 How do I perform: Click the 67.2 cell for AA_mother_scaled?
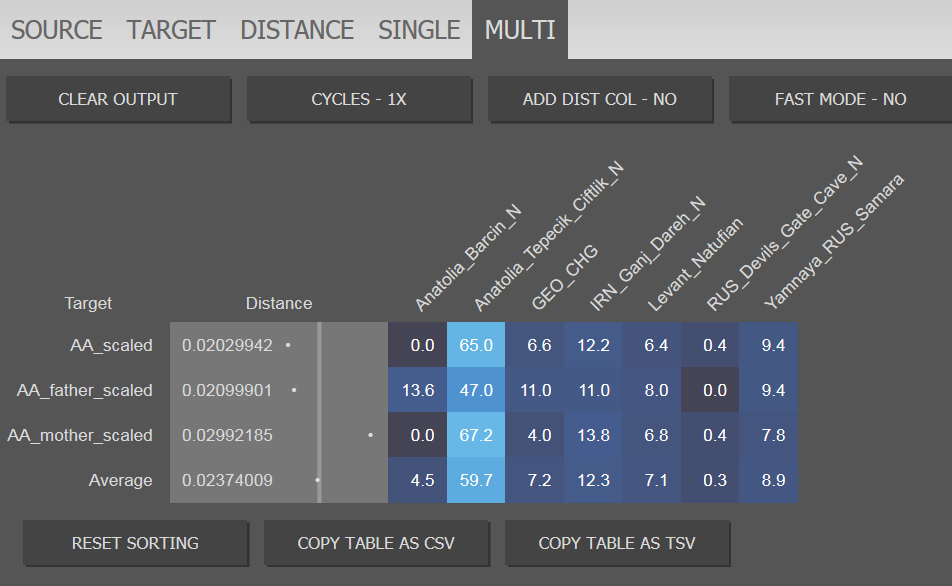[x=476, y=435]
